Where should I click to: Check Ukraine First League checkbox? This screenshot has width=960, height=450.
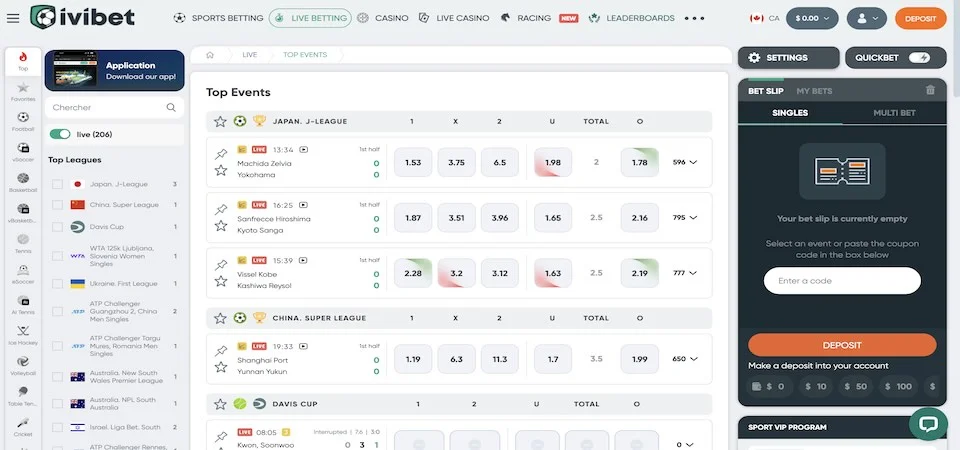[x=58, y=284]
